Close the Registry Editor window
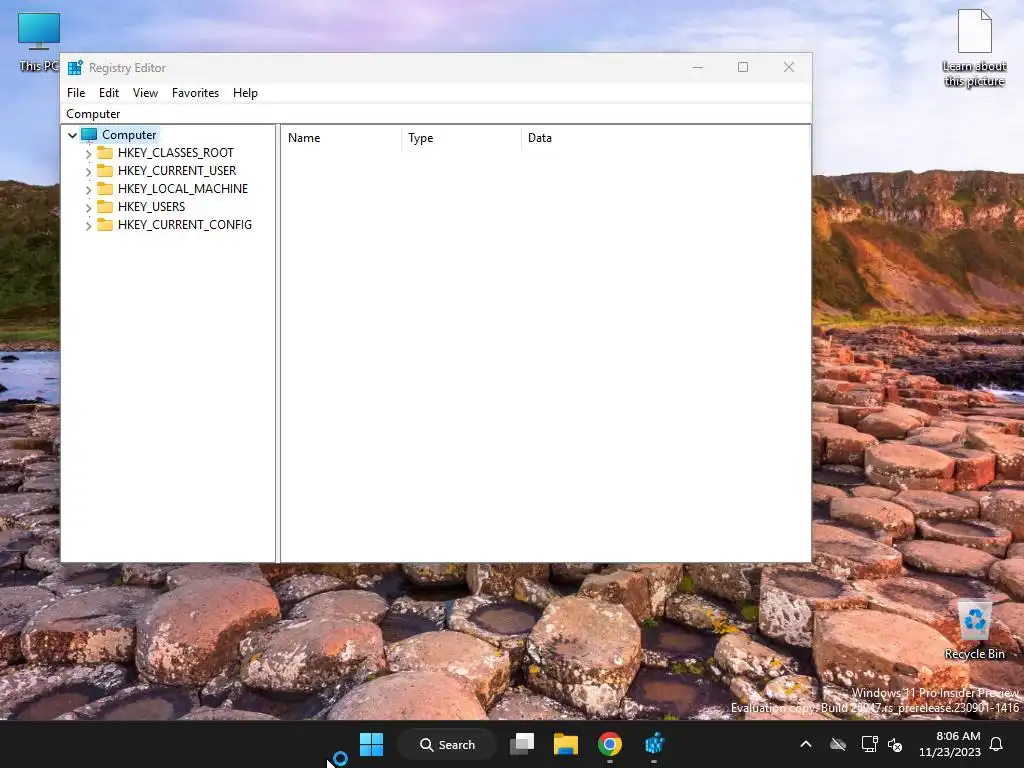Viewport: 1024px width, 768px height. 789,67
